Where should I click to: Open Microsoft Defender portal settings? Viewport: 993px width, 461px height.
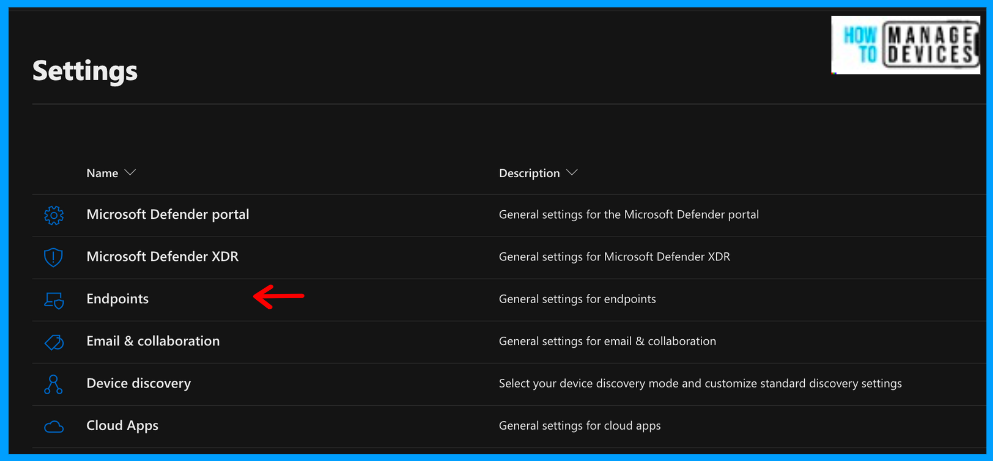pos(168,215)
